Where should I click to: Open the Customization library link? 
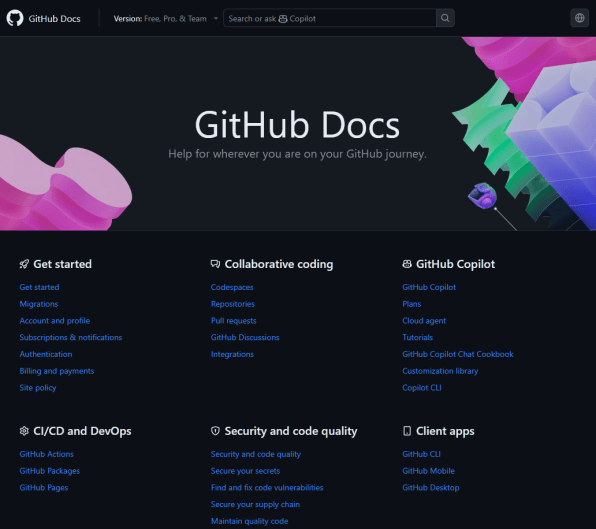click(440, 371)
